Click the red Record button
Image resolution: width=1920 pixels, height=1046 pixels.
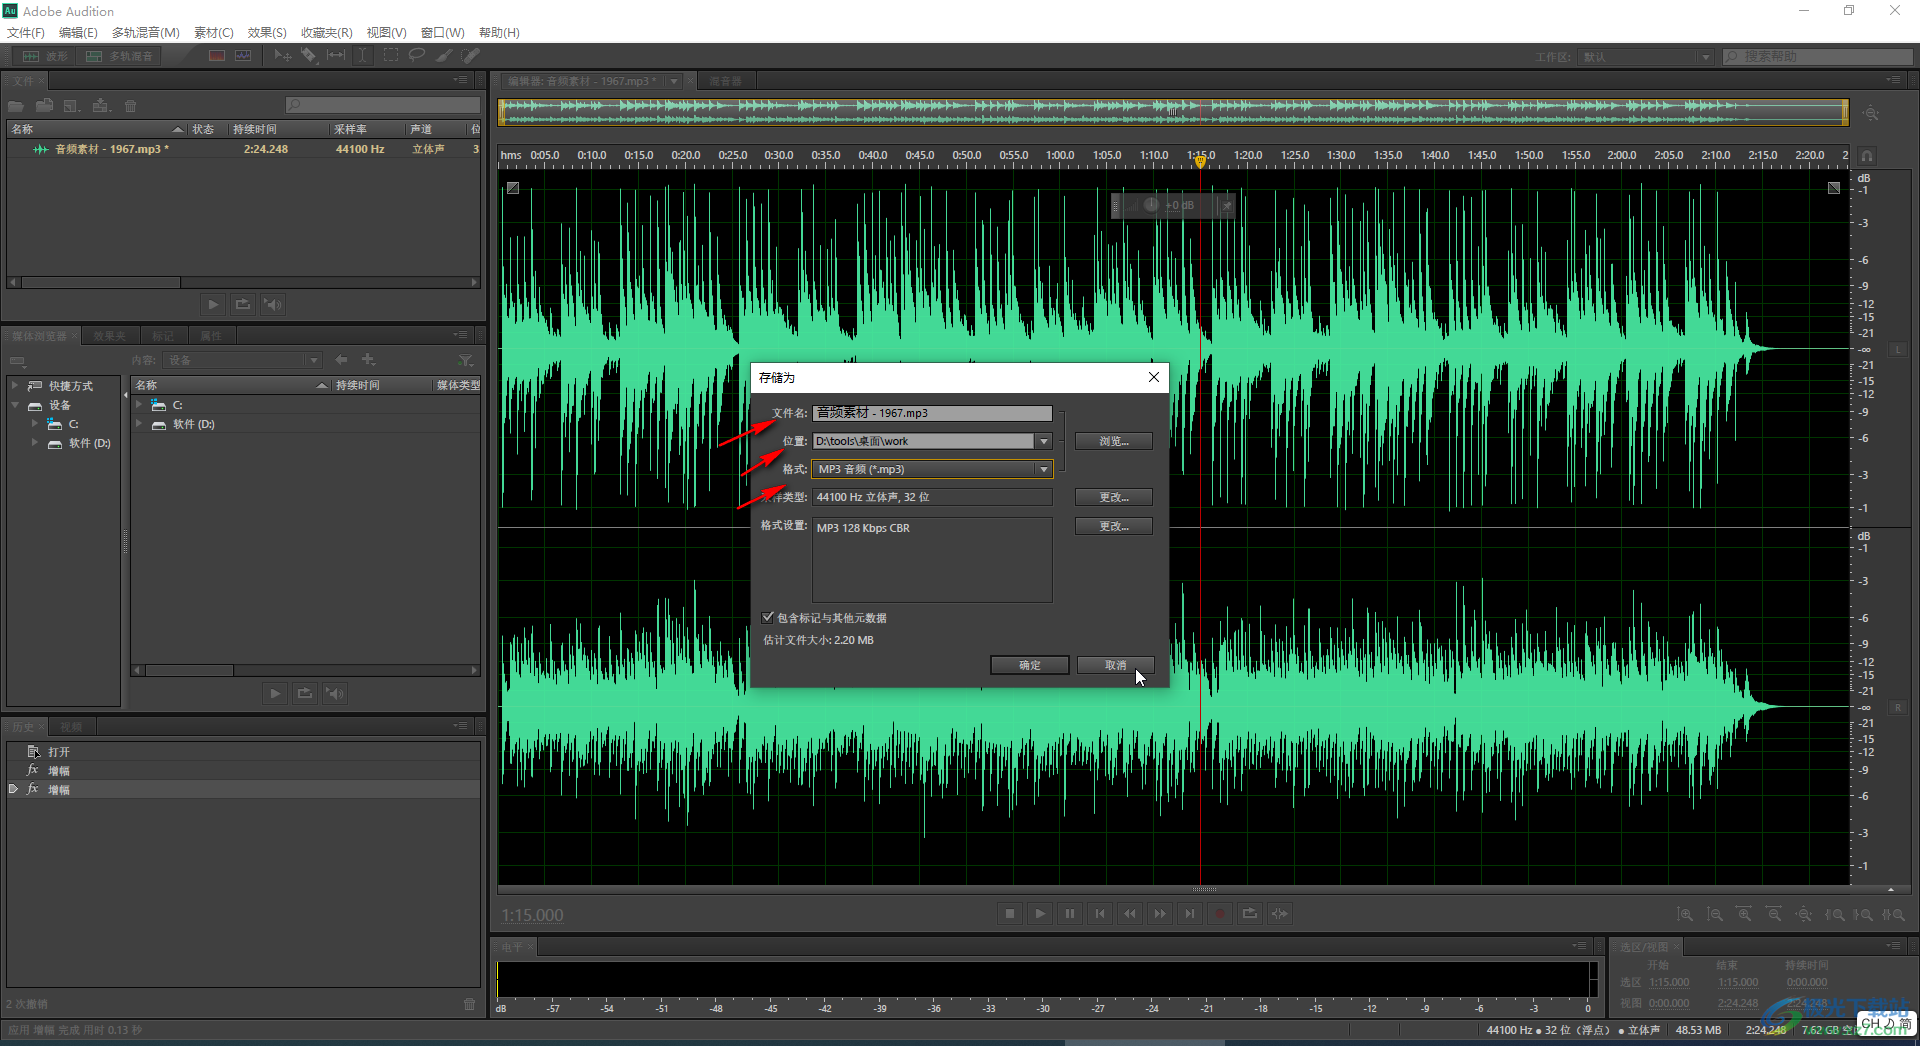tap(1220, 913)
